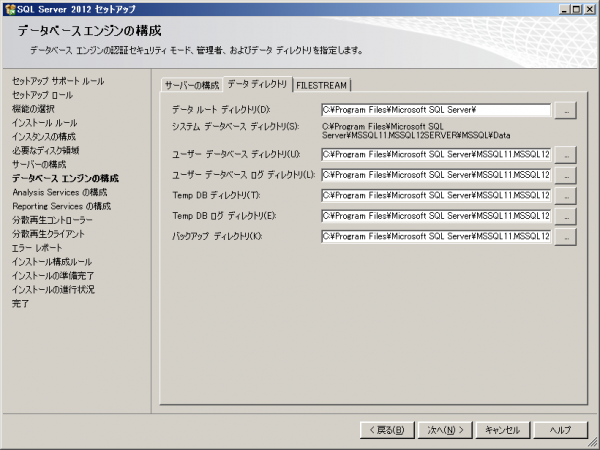
Task: Go back with the 戻る(B) button
Action: pyautogui.click(x=385, y=429)
